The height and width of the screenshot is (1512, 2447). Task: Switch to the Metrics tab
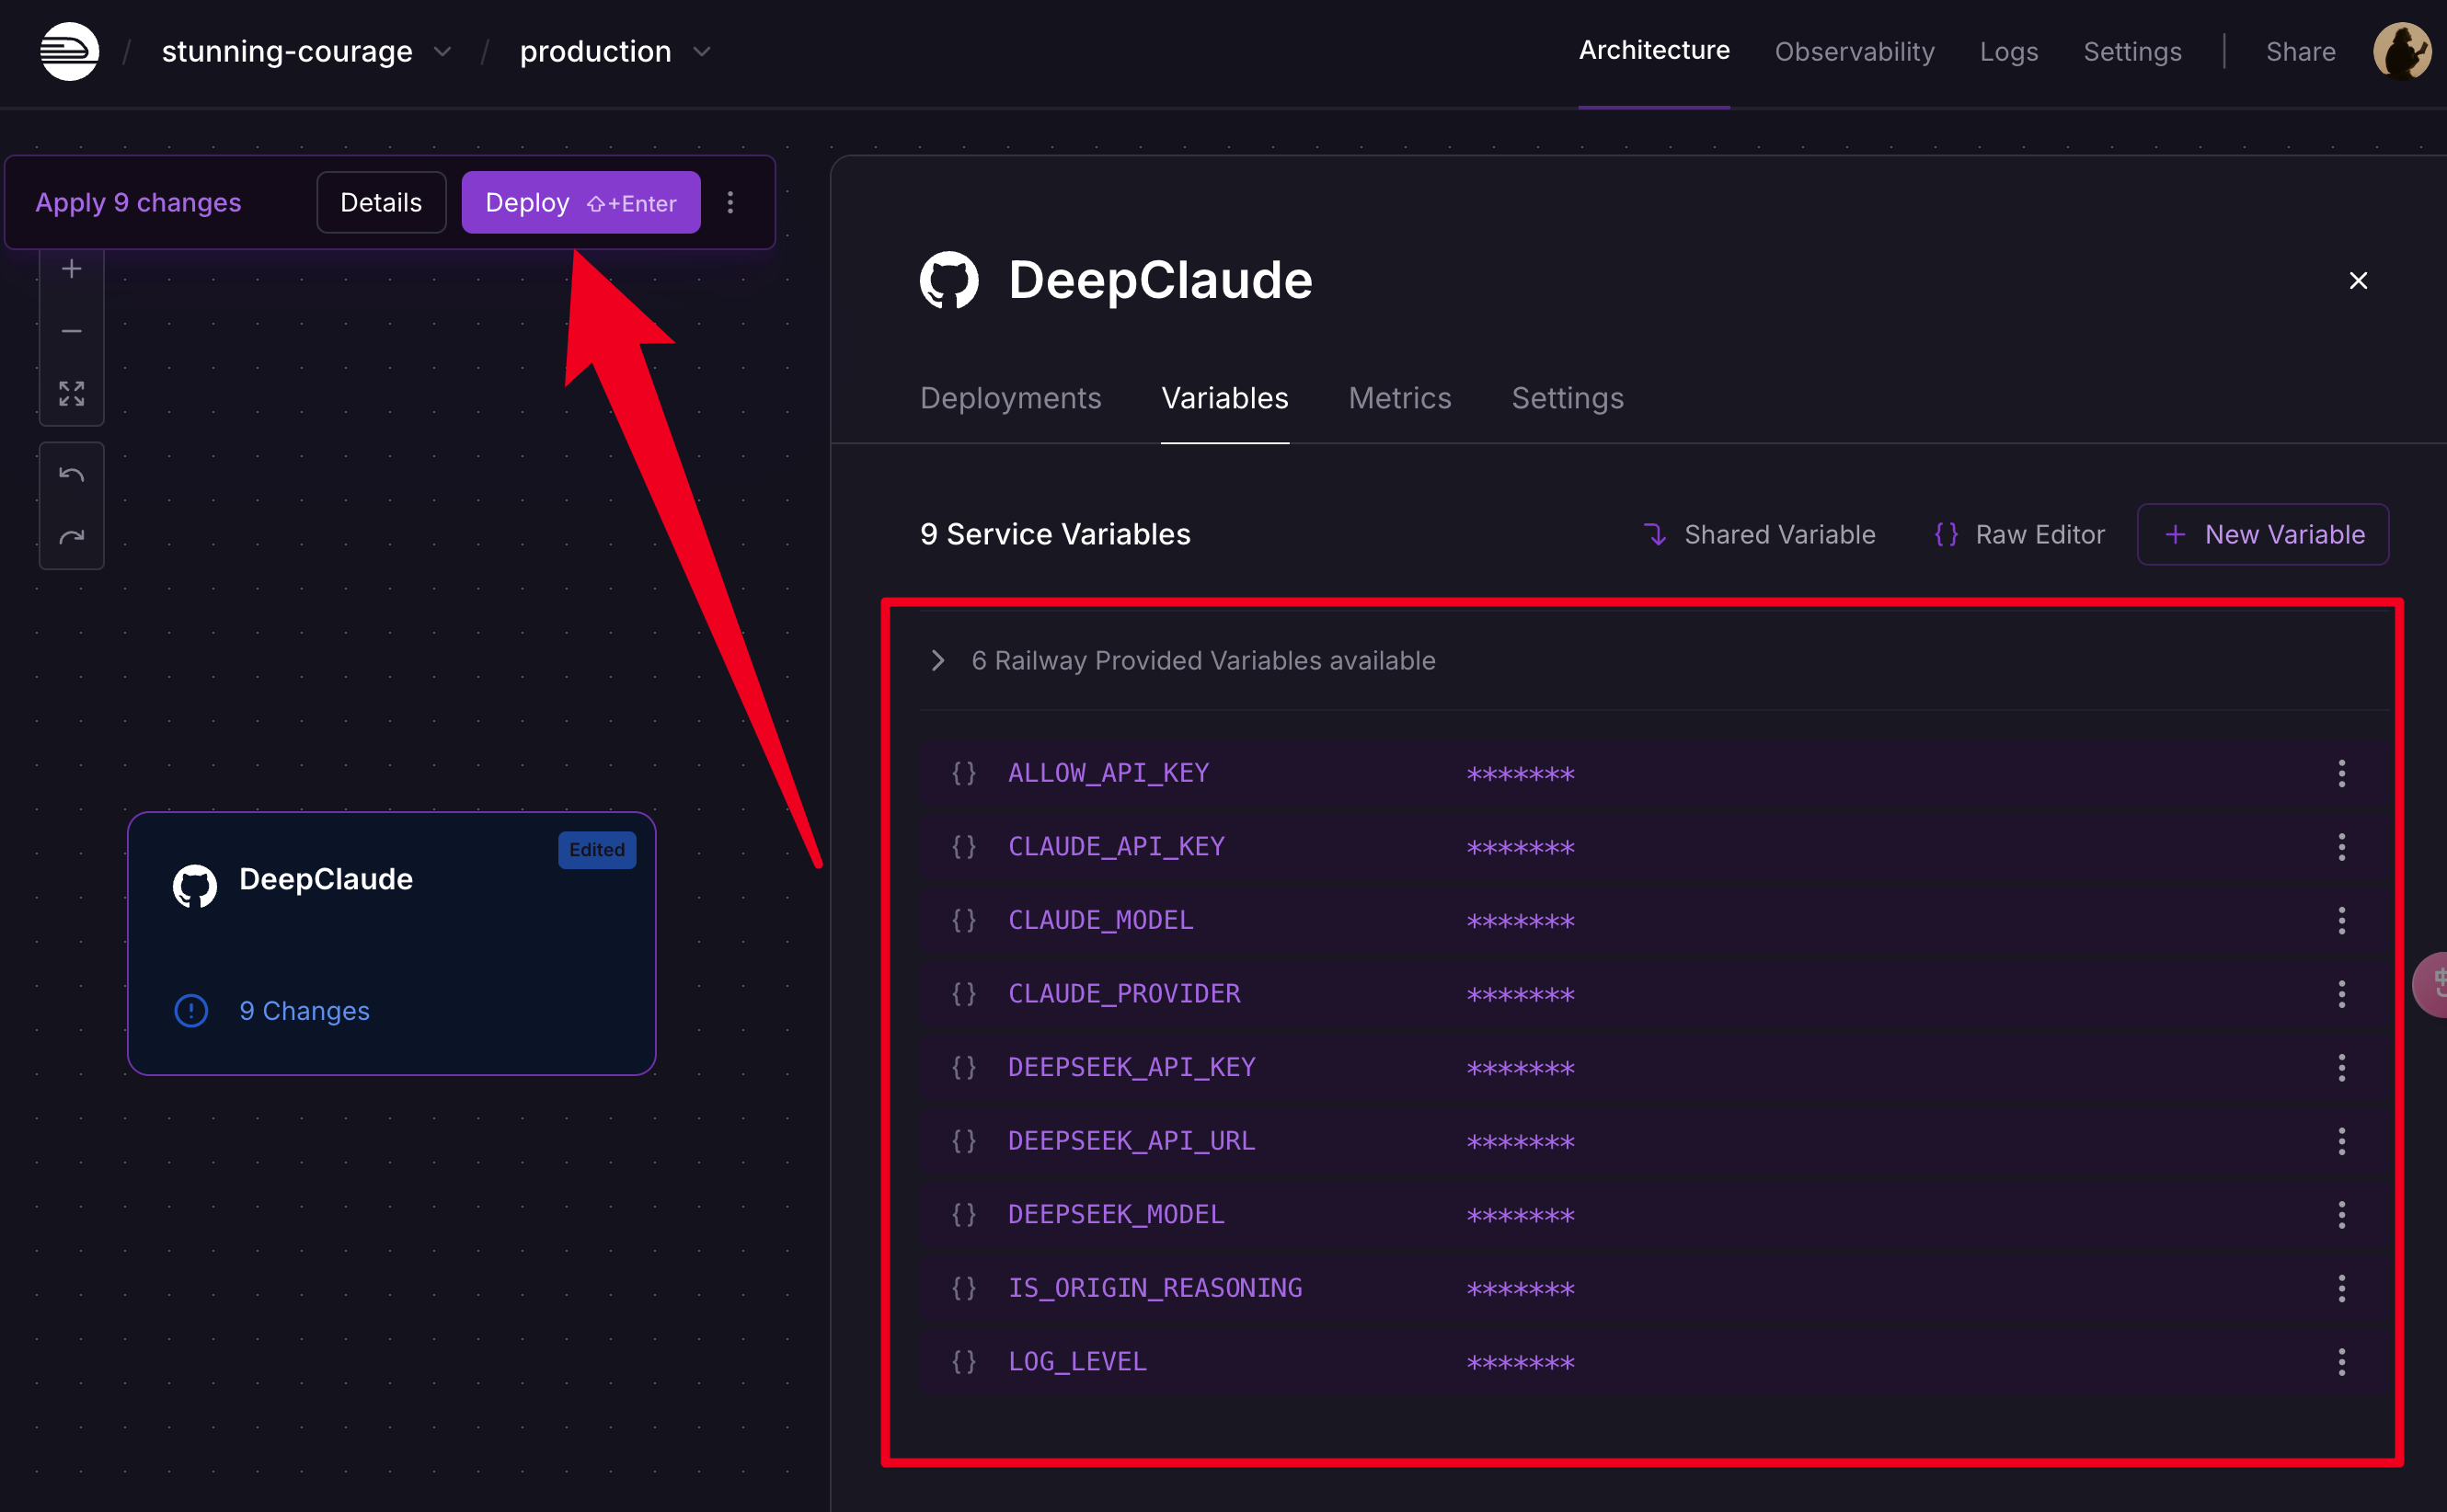[x=1399, y=398]
